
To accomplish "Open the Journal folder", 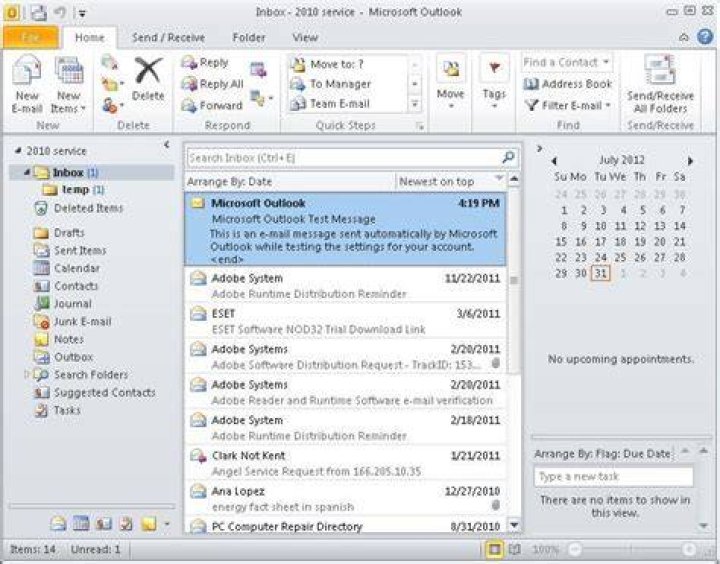I will [x=63, y=304].
